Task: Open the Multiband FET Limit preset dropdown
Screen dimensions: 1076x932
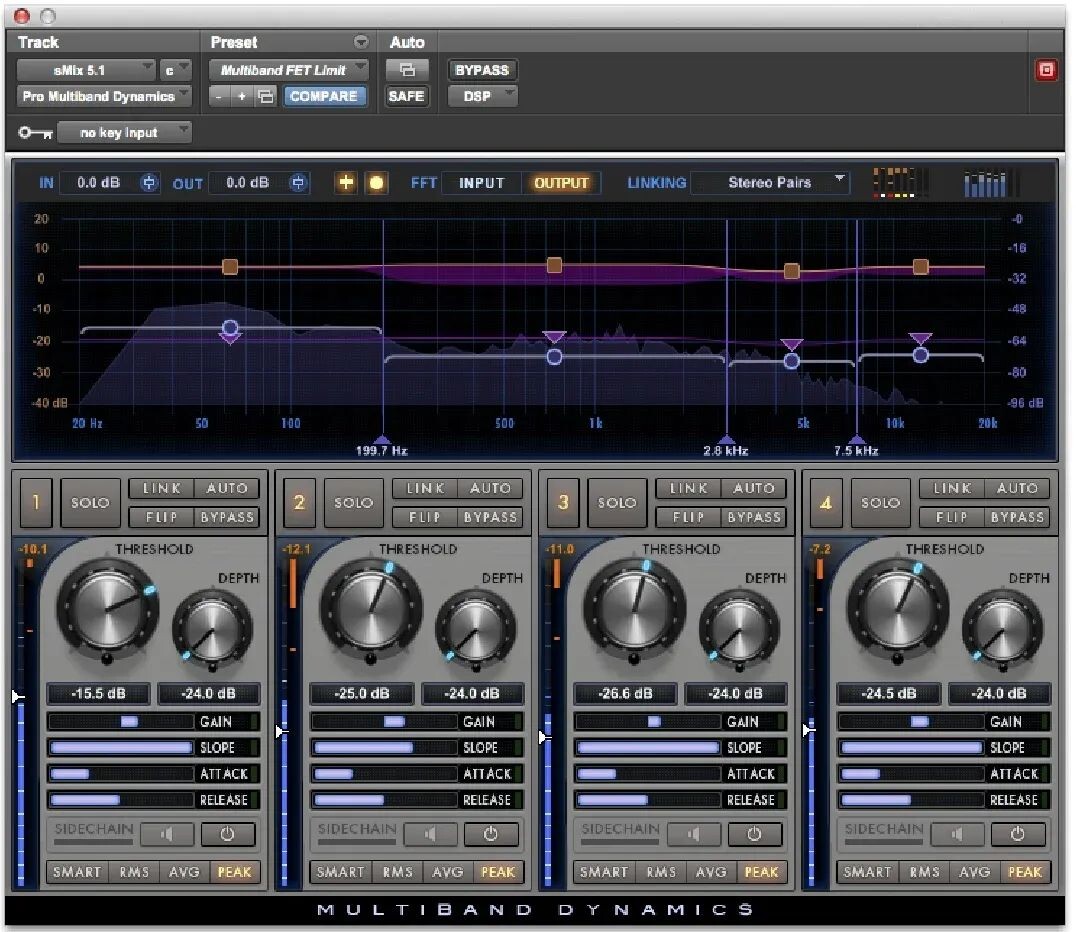Action: [x=289, y=70]
